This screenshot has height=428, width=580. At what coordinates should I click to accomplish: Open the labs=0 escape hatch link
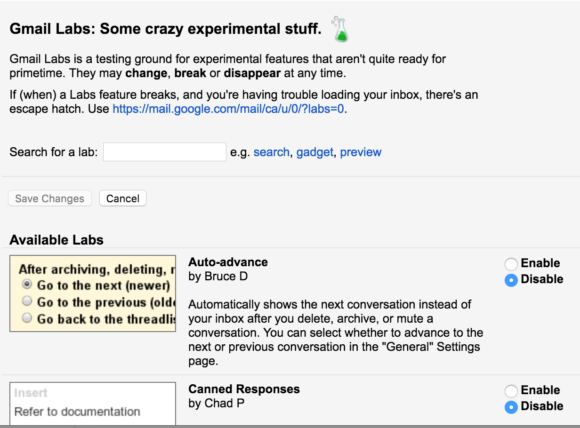[228, 109]
